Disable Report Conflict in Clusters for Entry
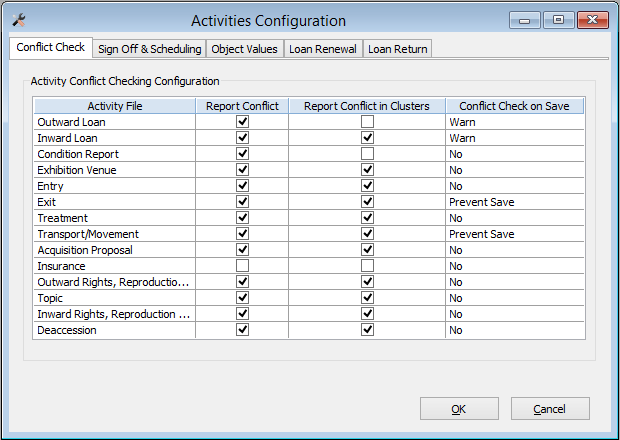 tap(367, 186)
